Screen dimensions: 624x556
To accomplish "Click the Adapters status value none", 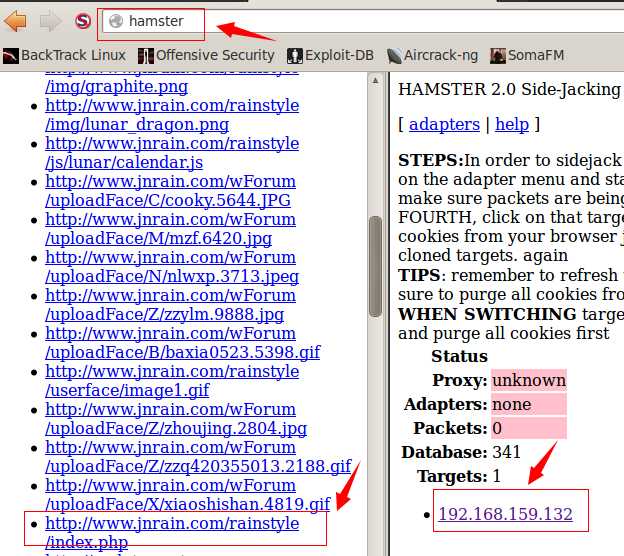I will (x=528, y=404).
